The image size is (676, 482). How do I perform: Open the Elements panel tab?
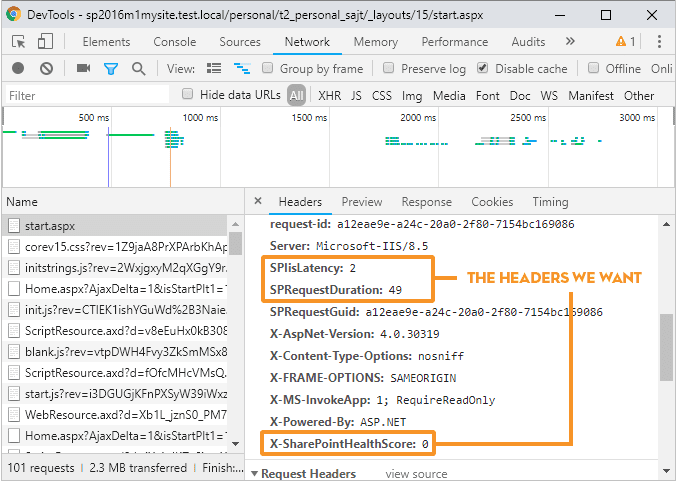click(x=106, y=42)
